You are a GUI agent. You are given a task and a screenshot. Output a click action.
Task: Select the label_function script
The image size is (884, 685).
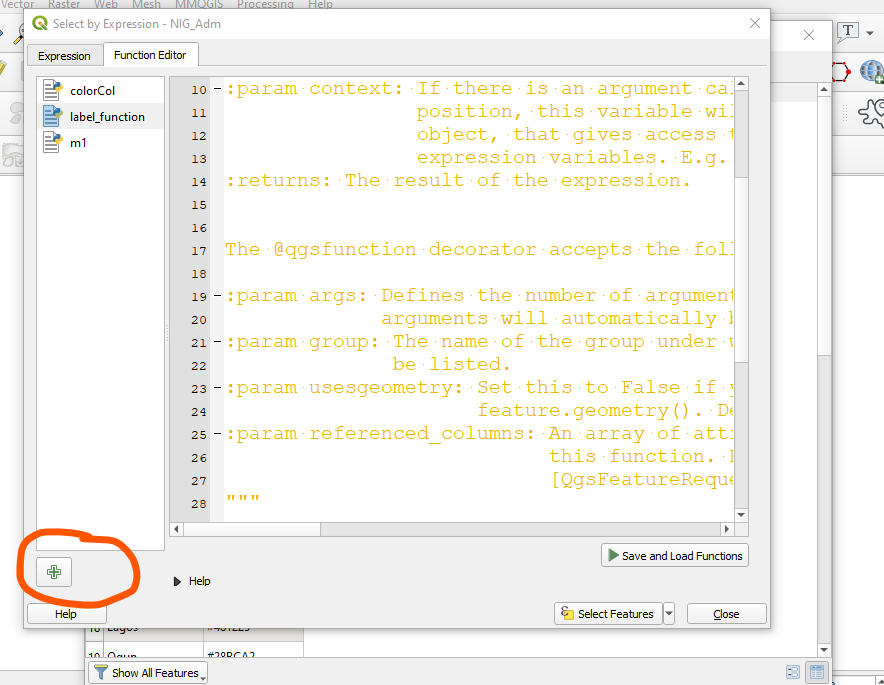(x=104, y=115)
